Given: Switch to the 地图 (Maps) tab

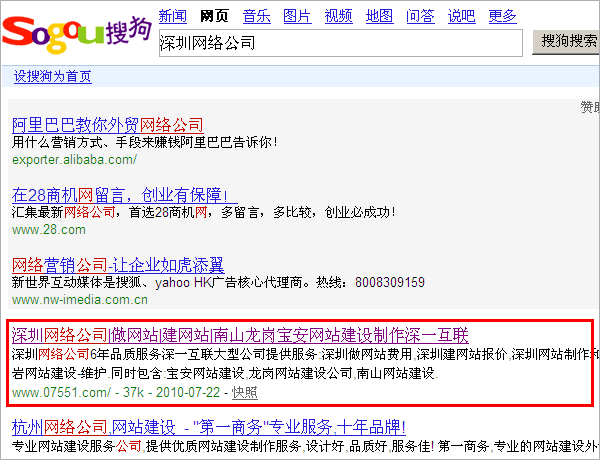Looking at the screenshot, I should [379, 15].
